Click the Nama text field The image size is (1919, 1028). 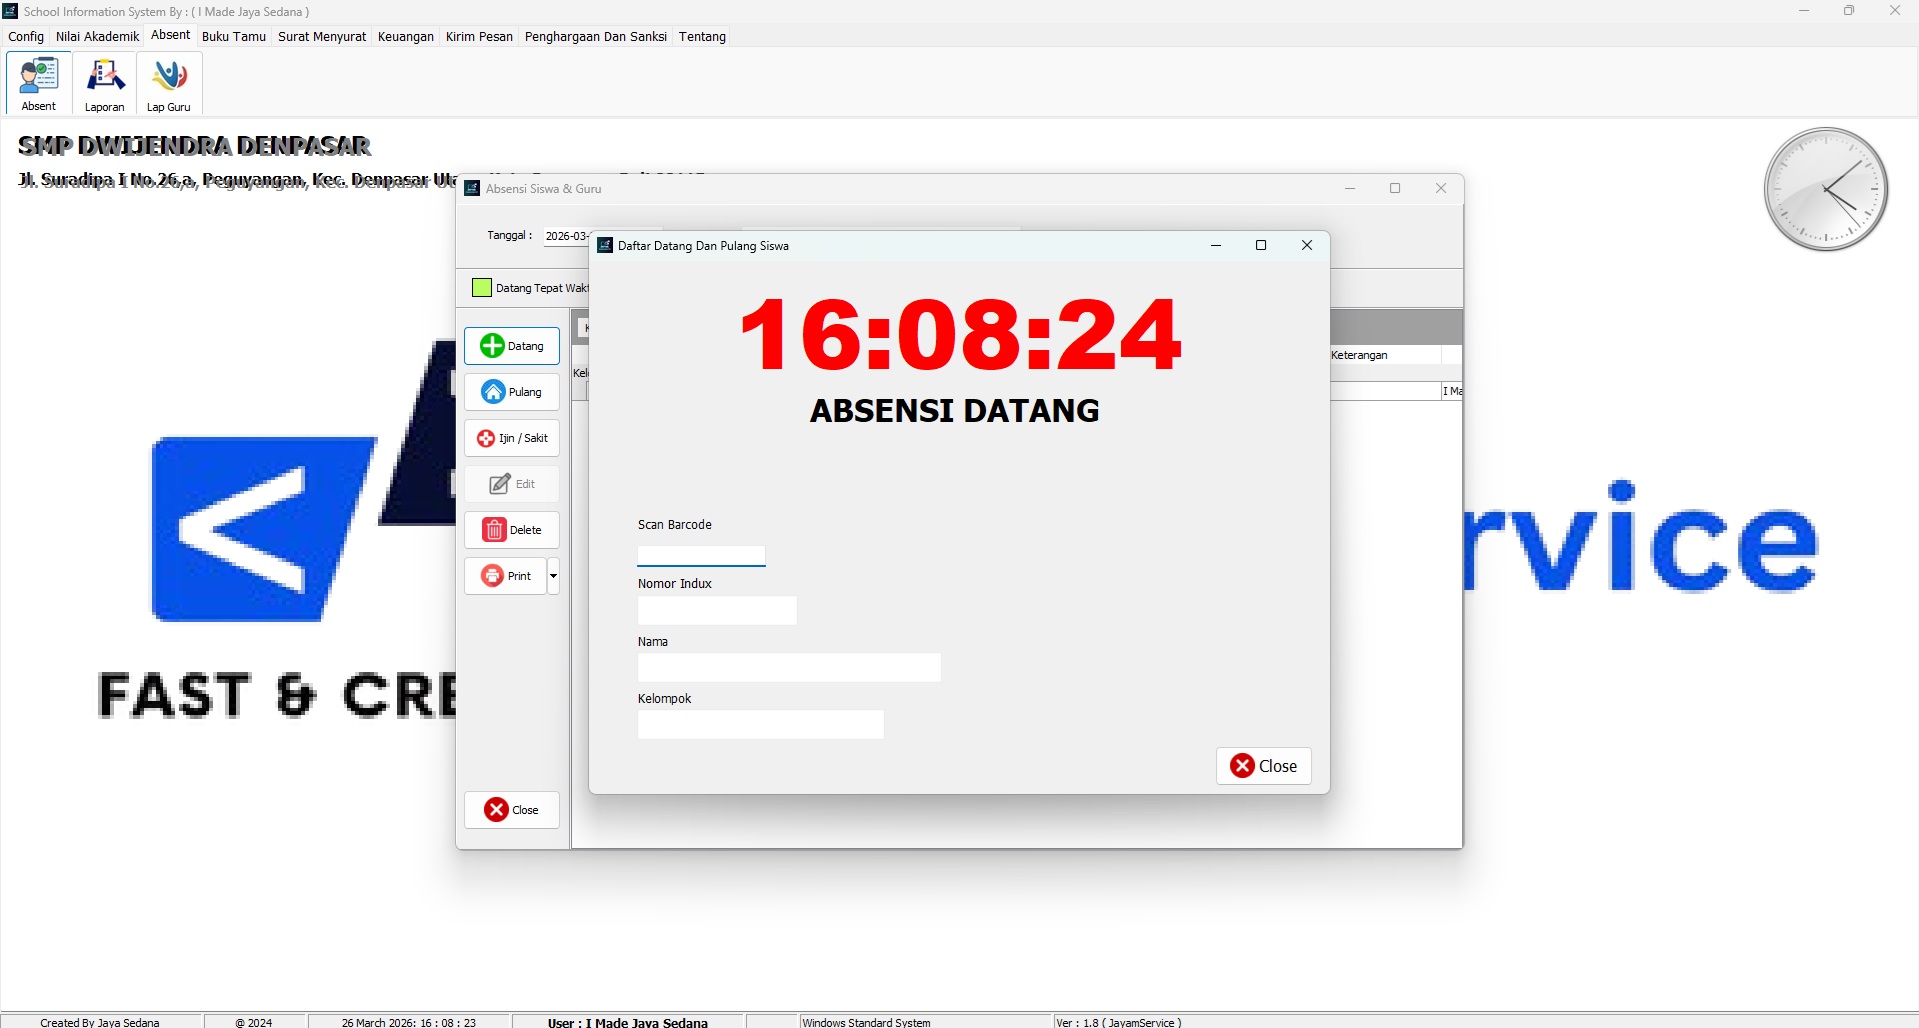coord(788,668)
